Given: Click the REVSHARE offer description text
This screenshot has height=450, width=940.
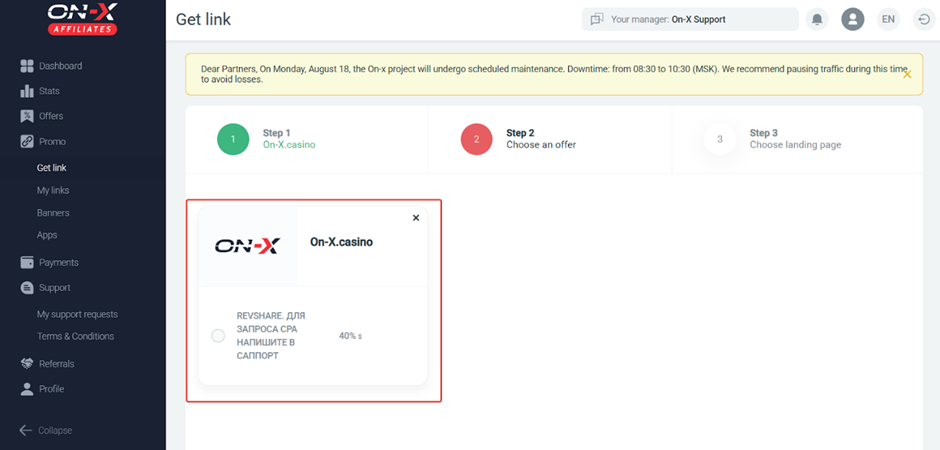Looking at the screenshot, I should click(x=271, y=336).
